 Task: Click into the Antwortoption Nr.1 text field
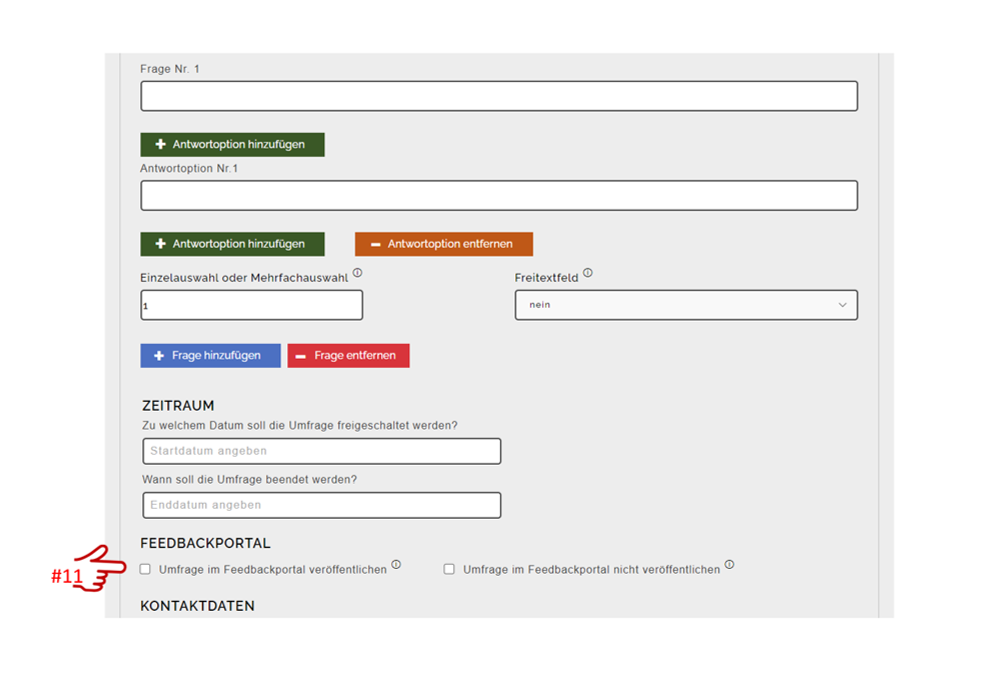498,196
